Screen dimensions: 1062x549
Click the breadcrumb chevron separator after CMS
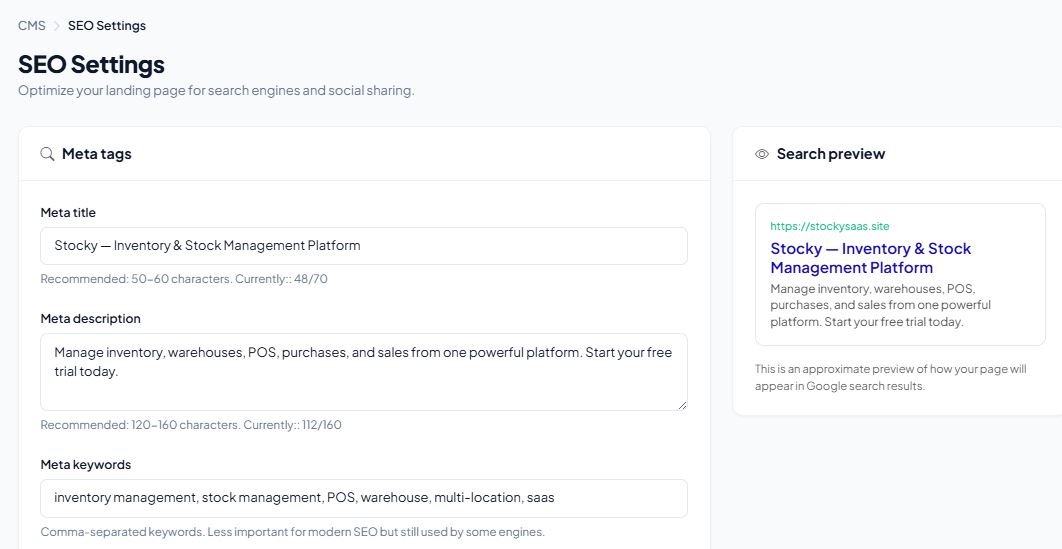click(57, 26)
